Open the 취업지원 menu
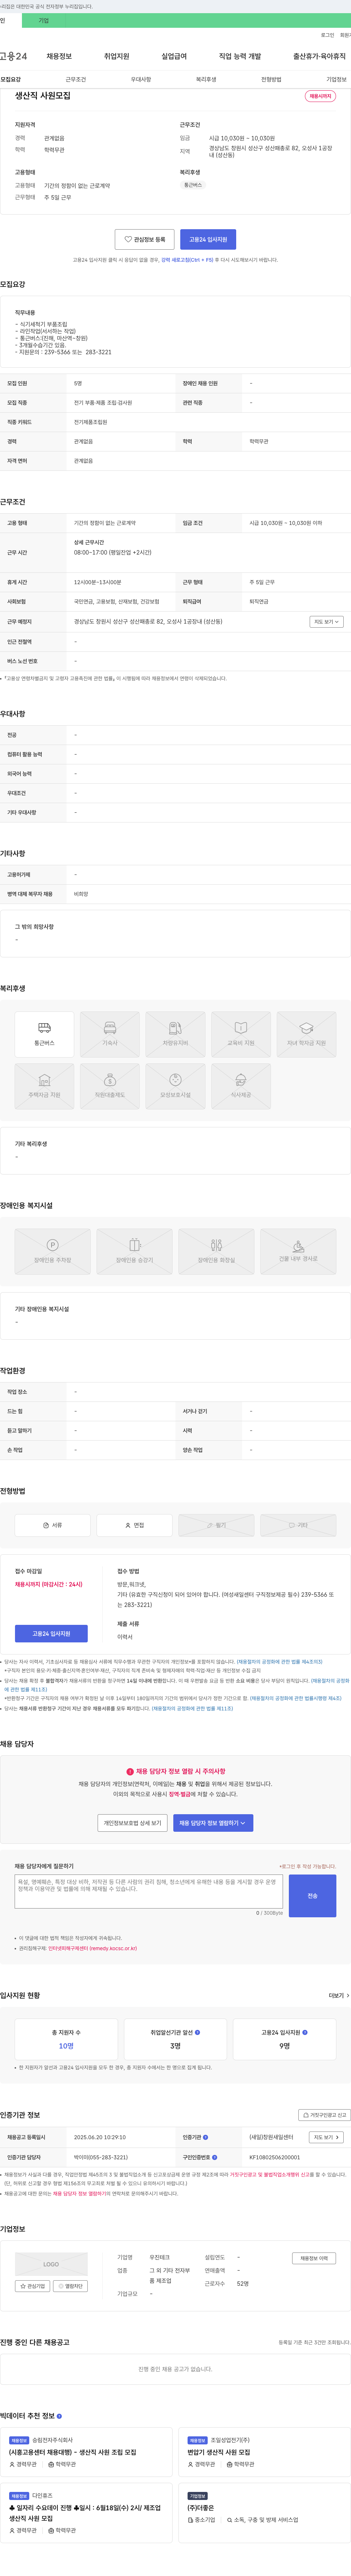Image resolution: width=351 pixels, height=2576 pixels. [117, 56]
